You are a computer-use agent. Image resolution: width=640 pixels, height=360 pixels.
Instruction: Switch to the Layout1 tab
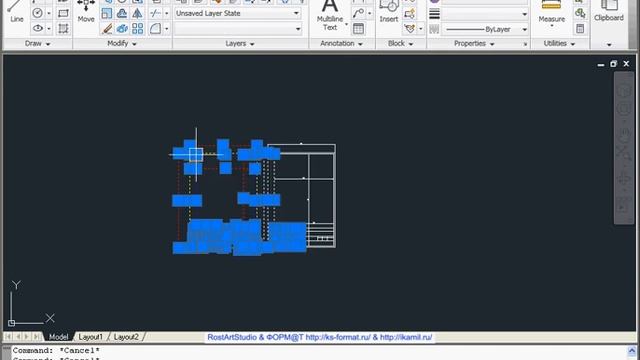(x=91, y=337)
